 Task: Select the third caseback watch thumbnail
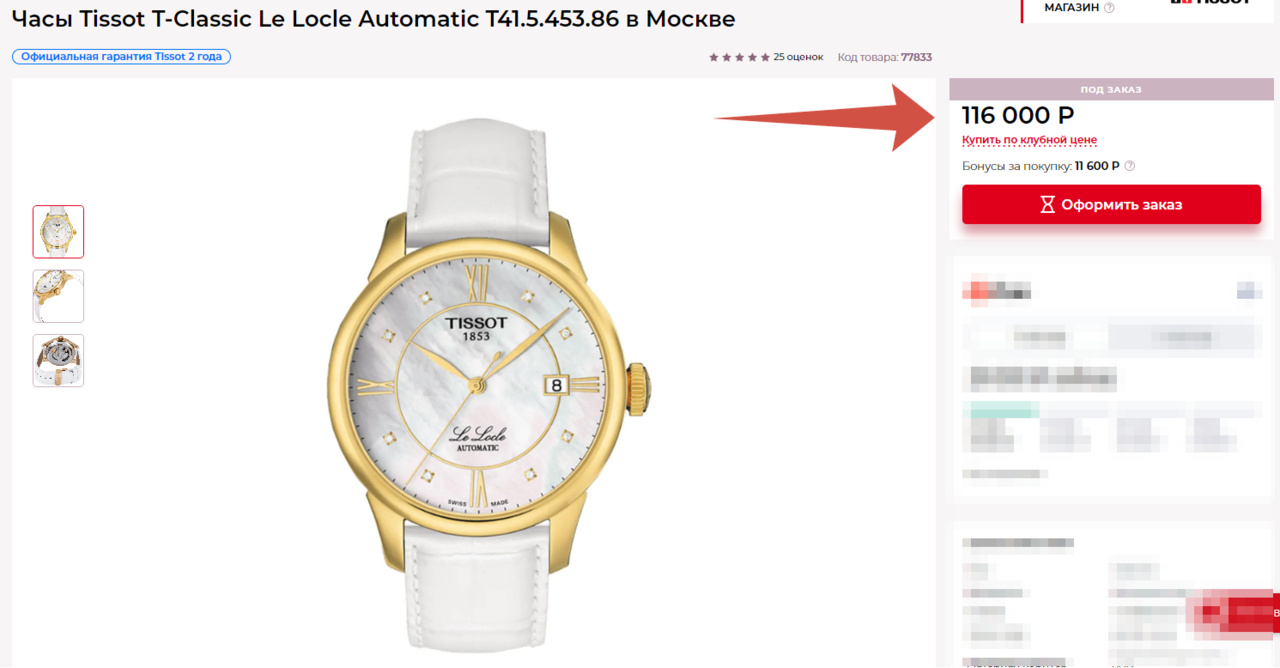point(58,360)
